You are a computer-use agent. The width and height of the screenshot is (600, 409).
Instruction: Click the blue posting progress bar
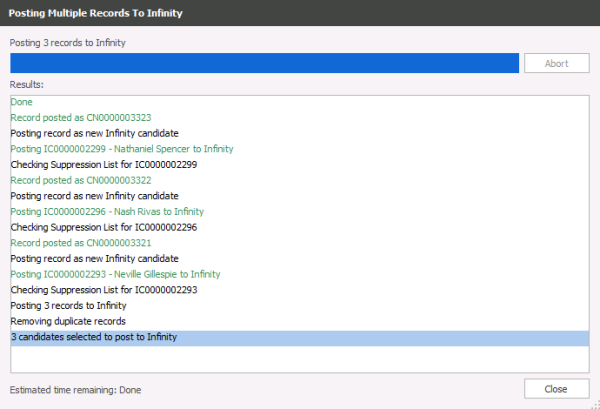coord(264,63)
